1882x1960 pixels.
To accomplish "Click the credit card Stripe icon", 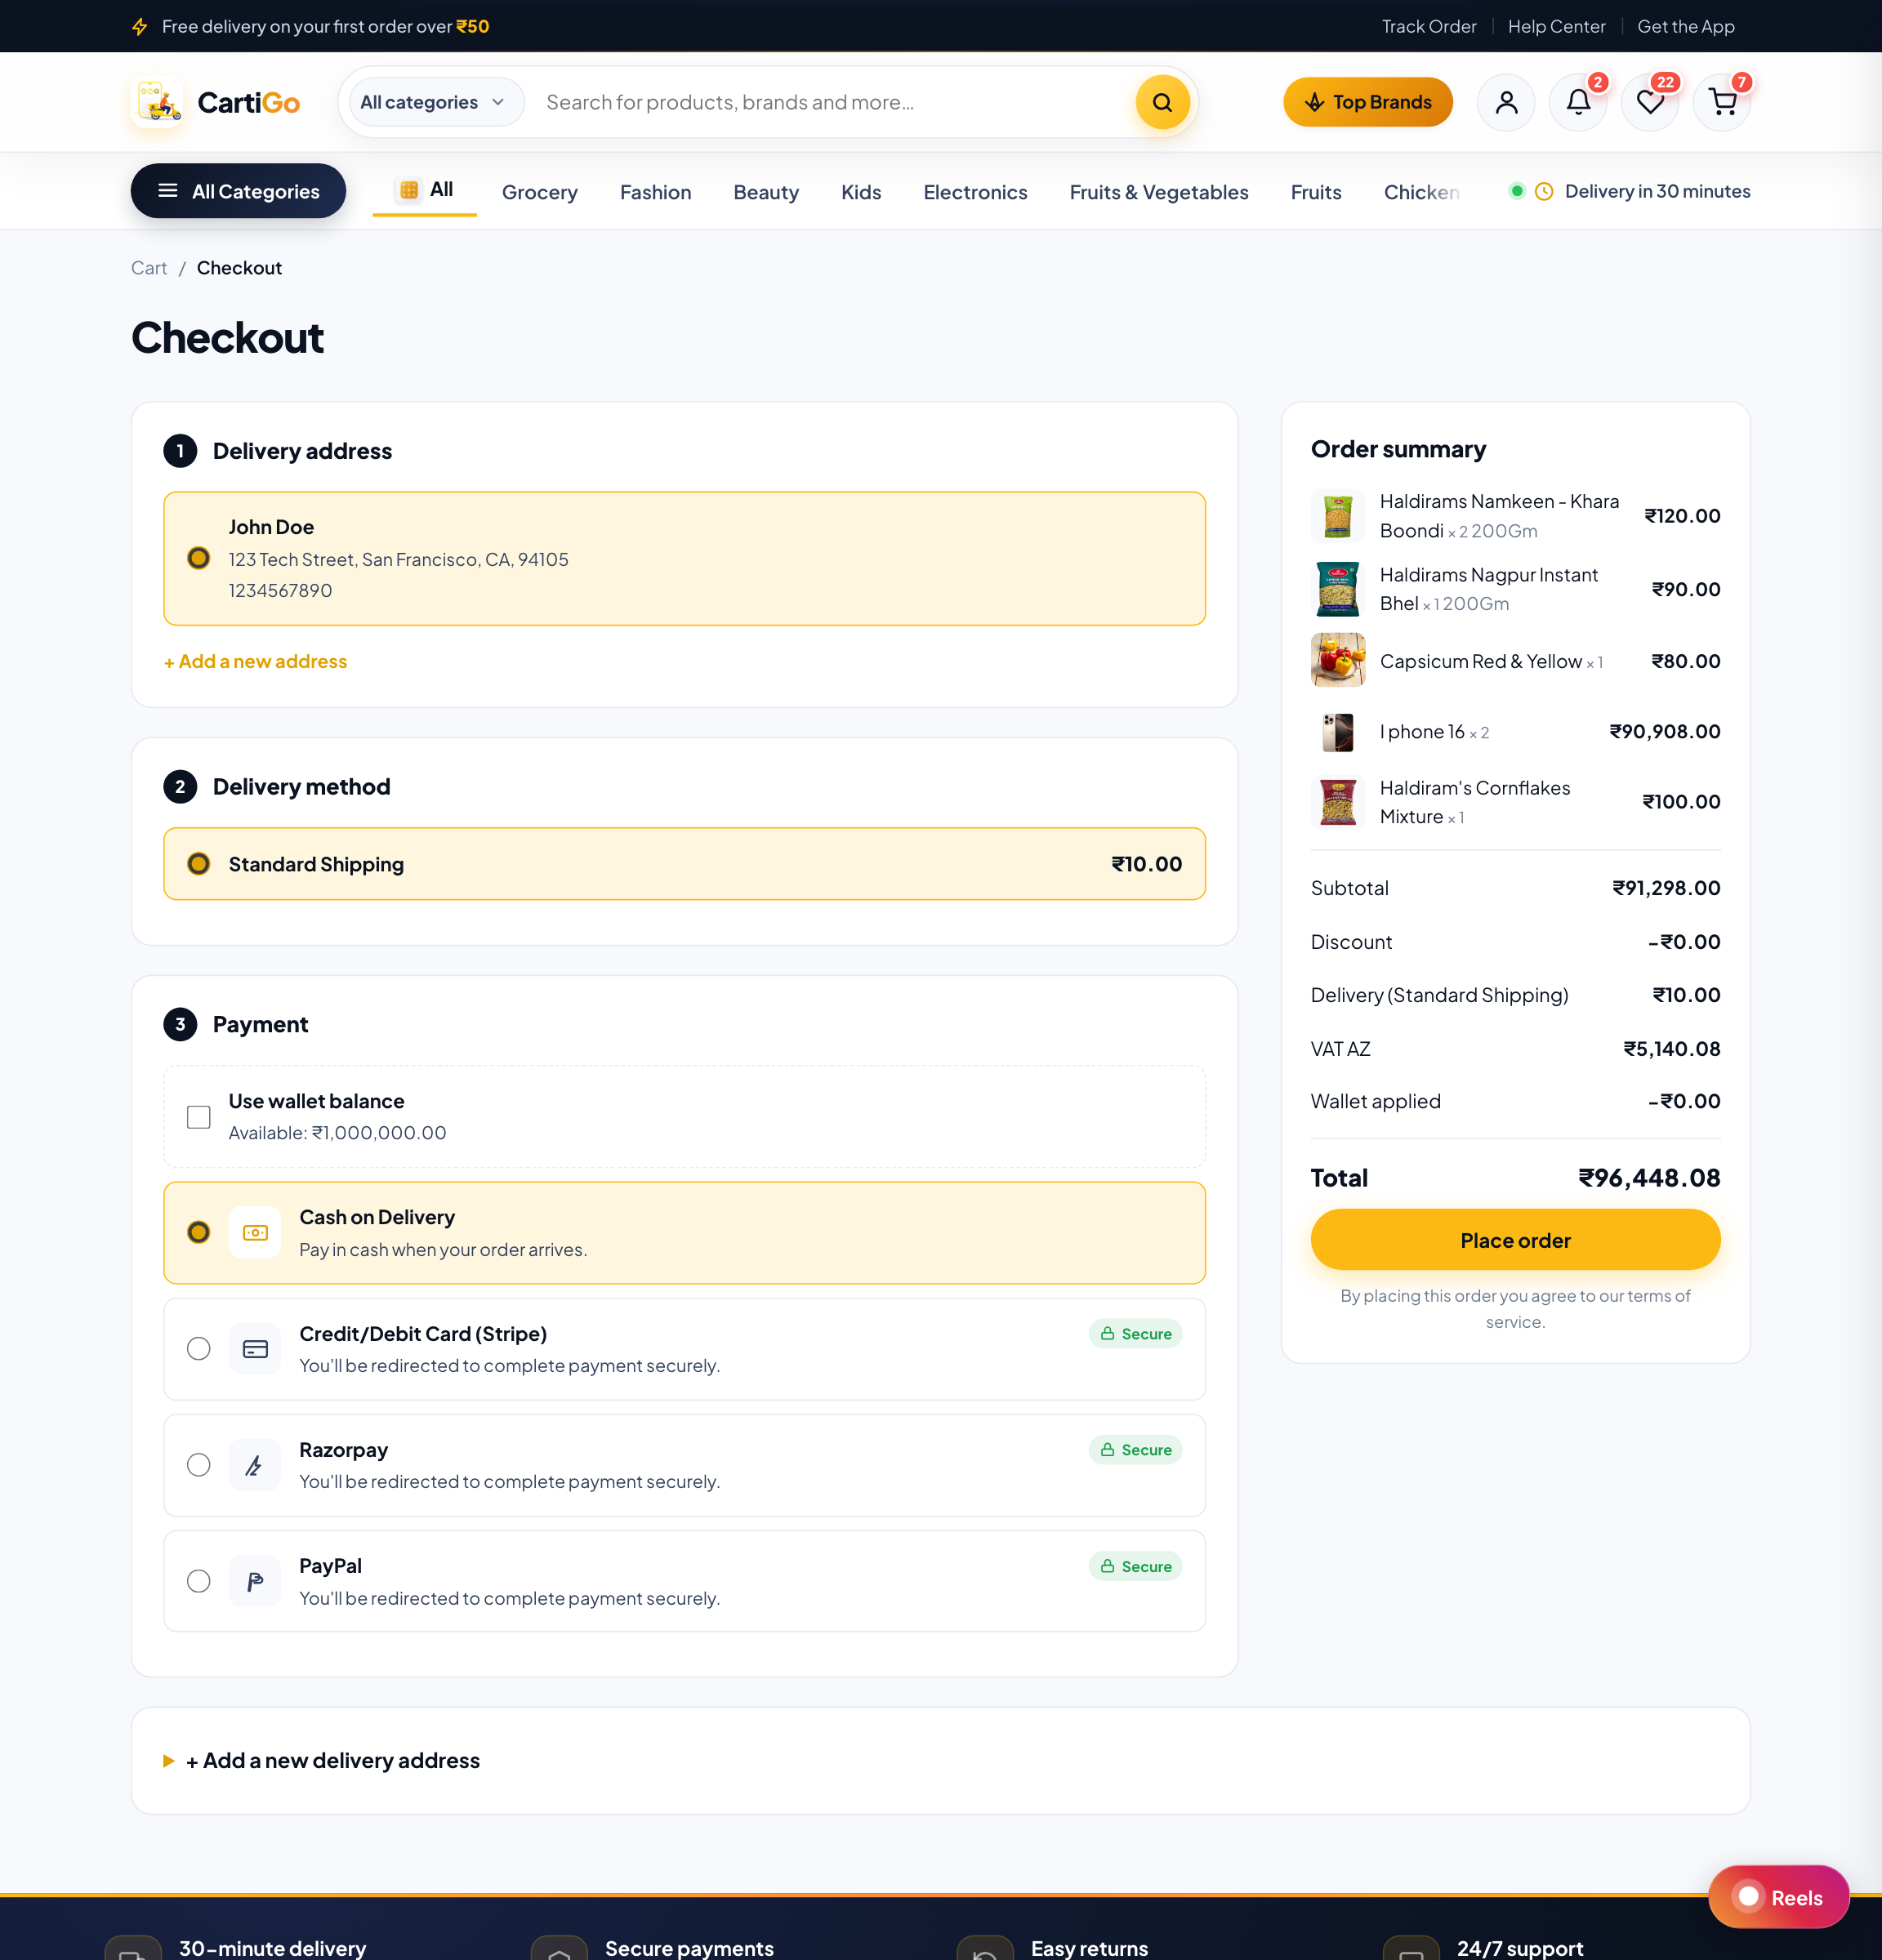I will (255, 1349).
